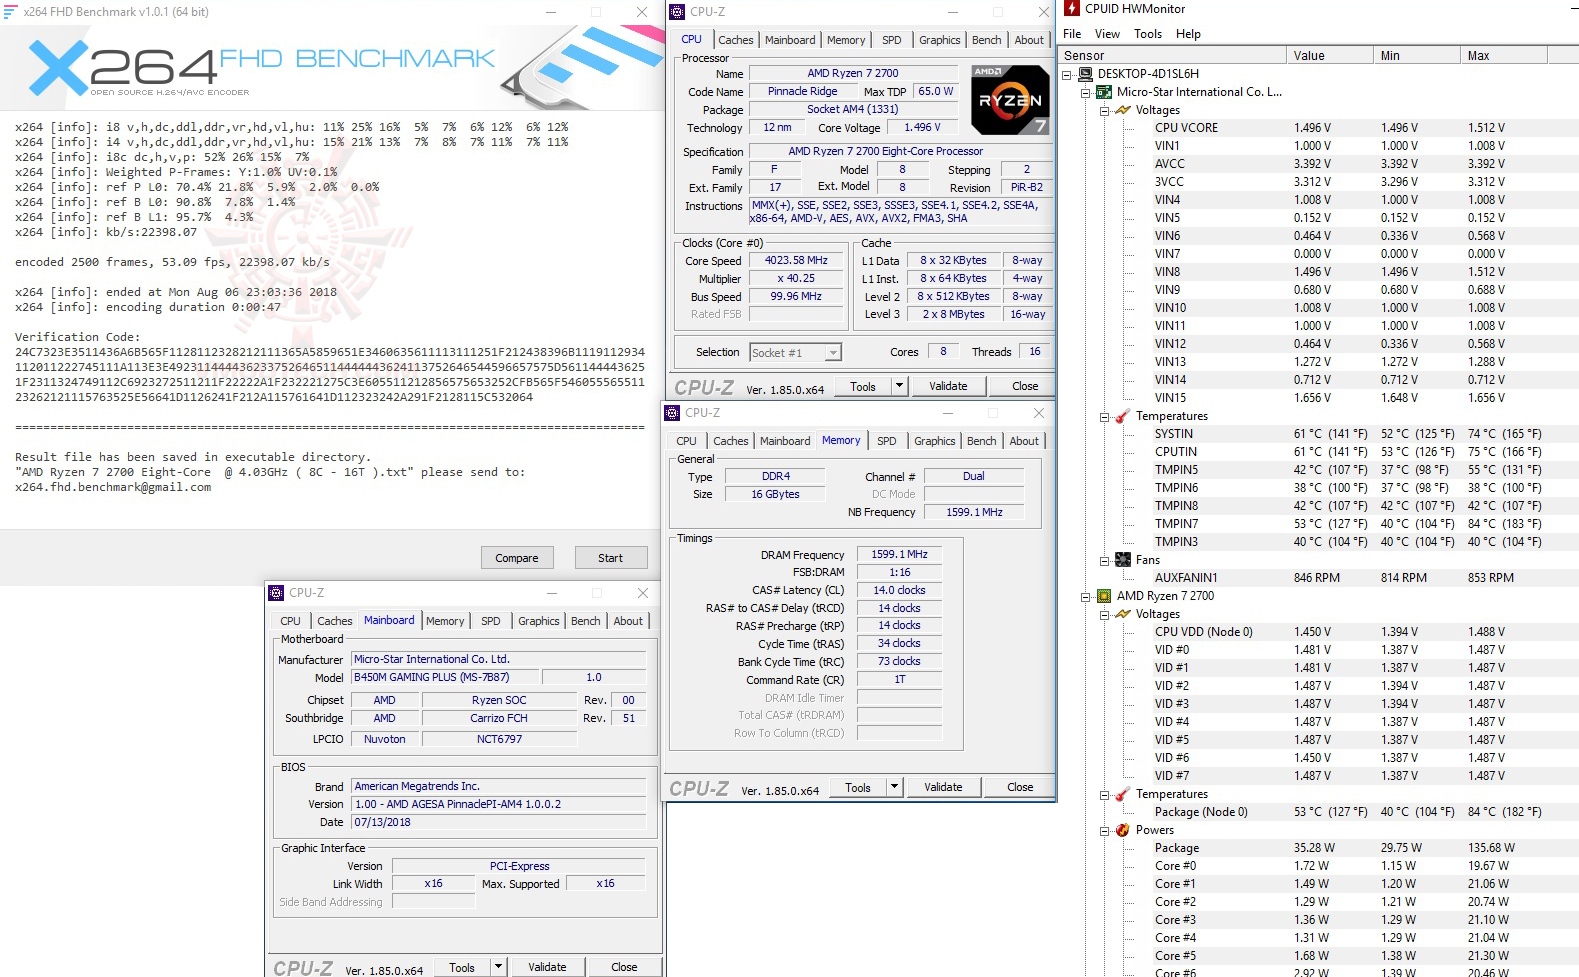
Task: Open the Tools dropdown arrow in top CPU-Z window
Action: tap(898, 386)
